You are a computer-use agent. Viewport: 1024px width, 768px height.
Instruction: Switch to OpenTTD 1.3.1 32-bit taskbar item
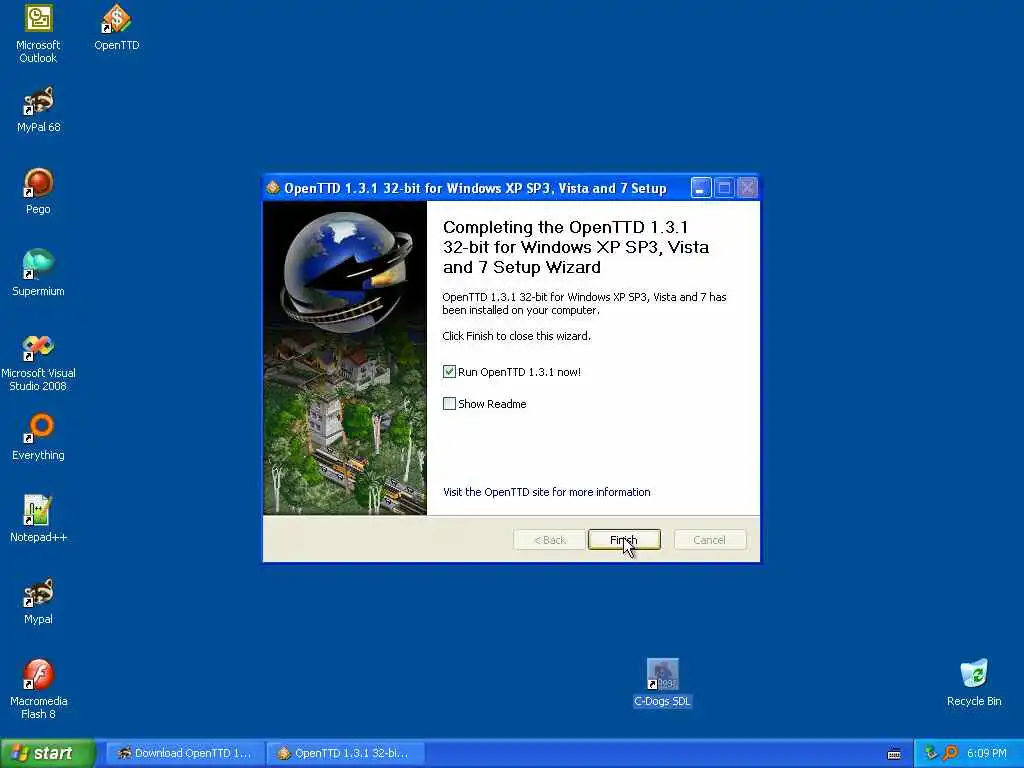point(345,753)
